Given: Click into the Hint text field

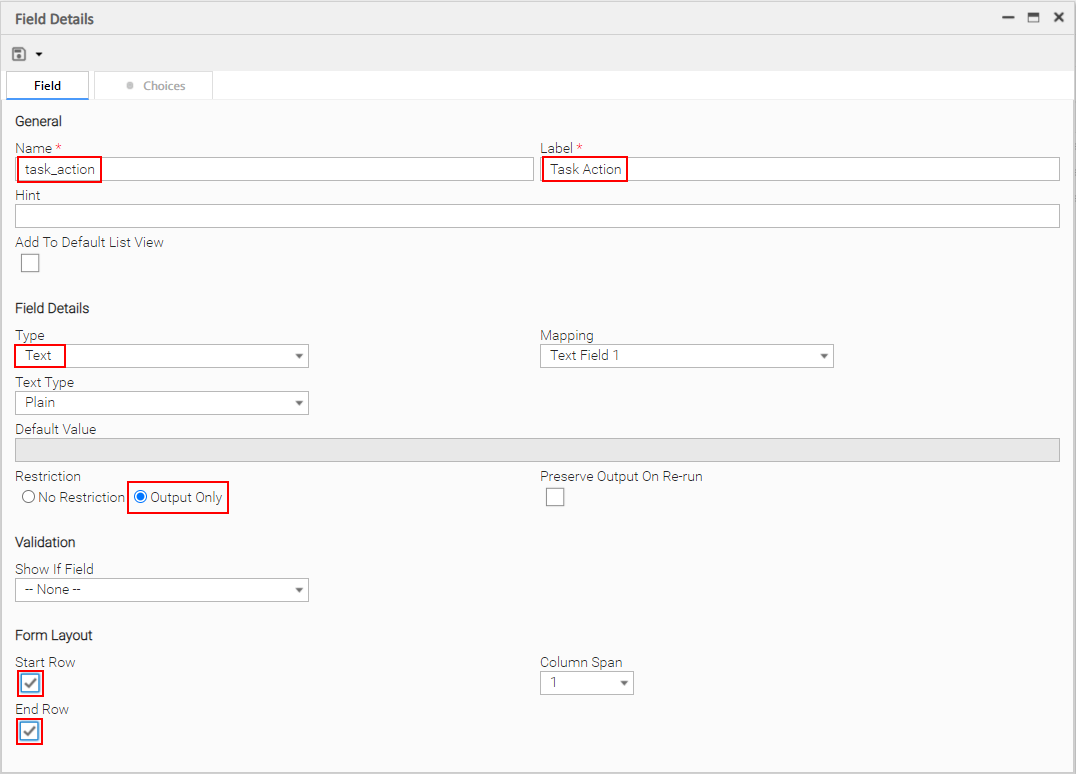Looking at the screenshot, I should click(537, 216).
